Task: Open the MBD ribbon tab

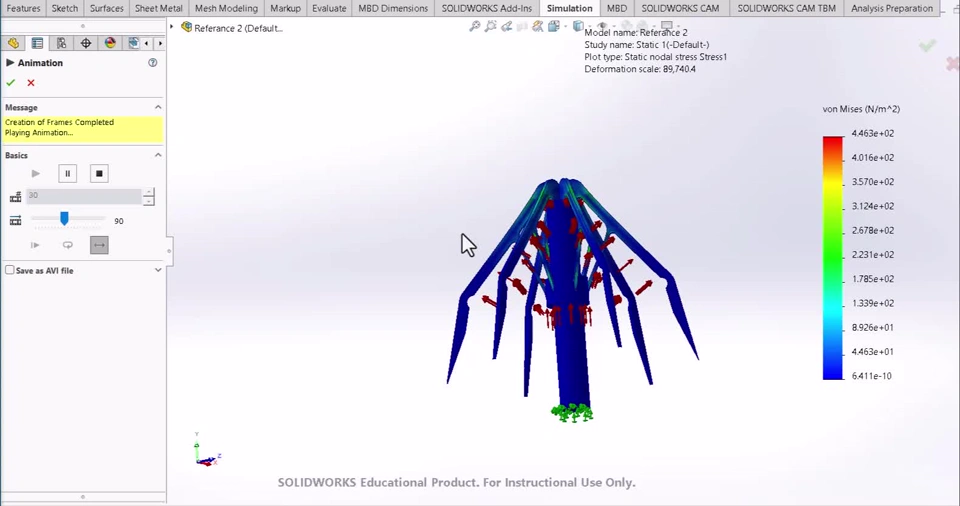Action: [x=617, y=8]
